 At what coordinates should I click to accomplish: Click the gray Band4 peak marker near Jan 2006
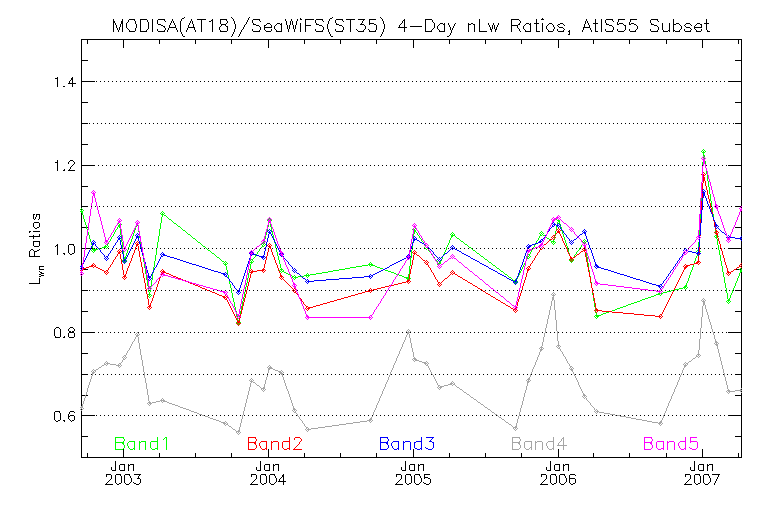coord(553,295)
